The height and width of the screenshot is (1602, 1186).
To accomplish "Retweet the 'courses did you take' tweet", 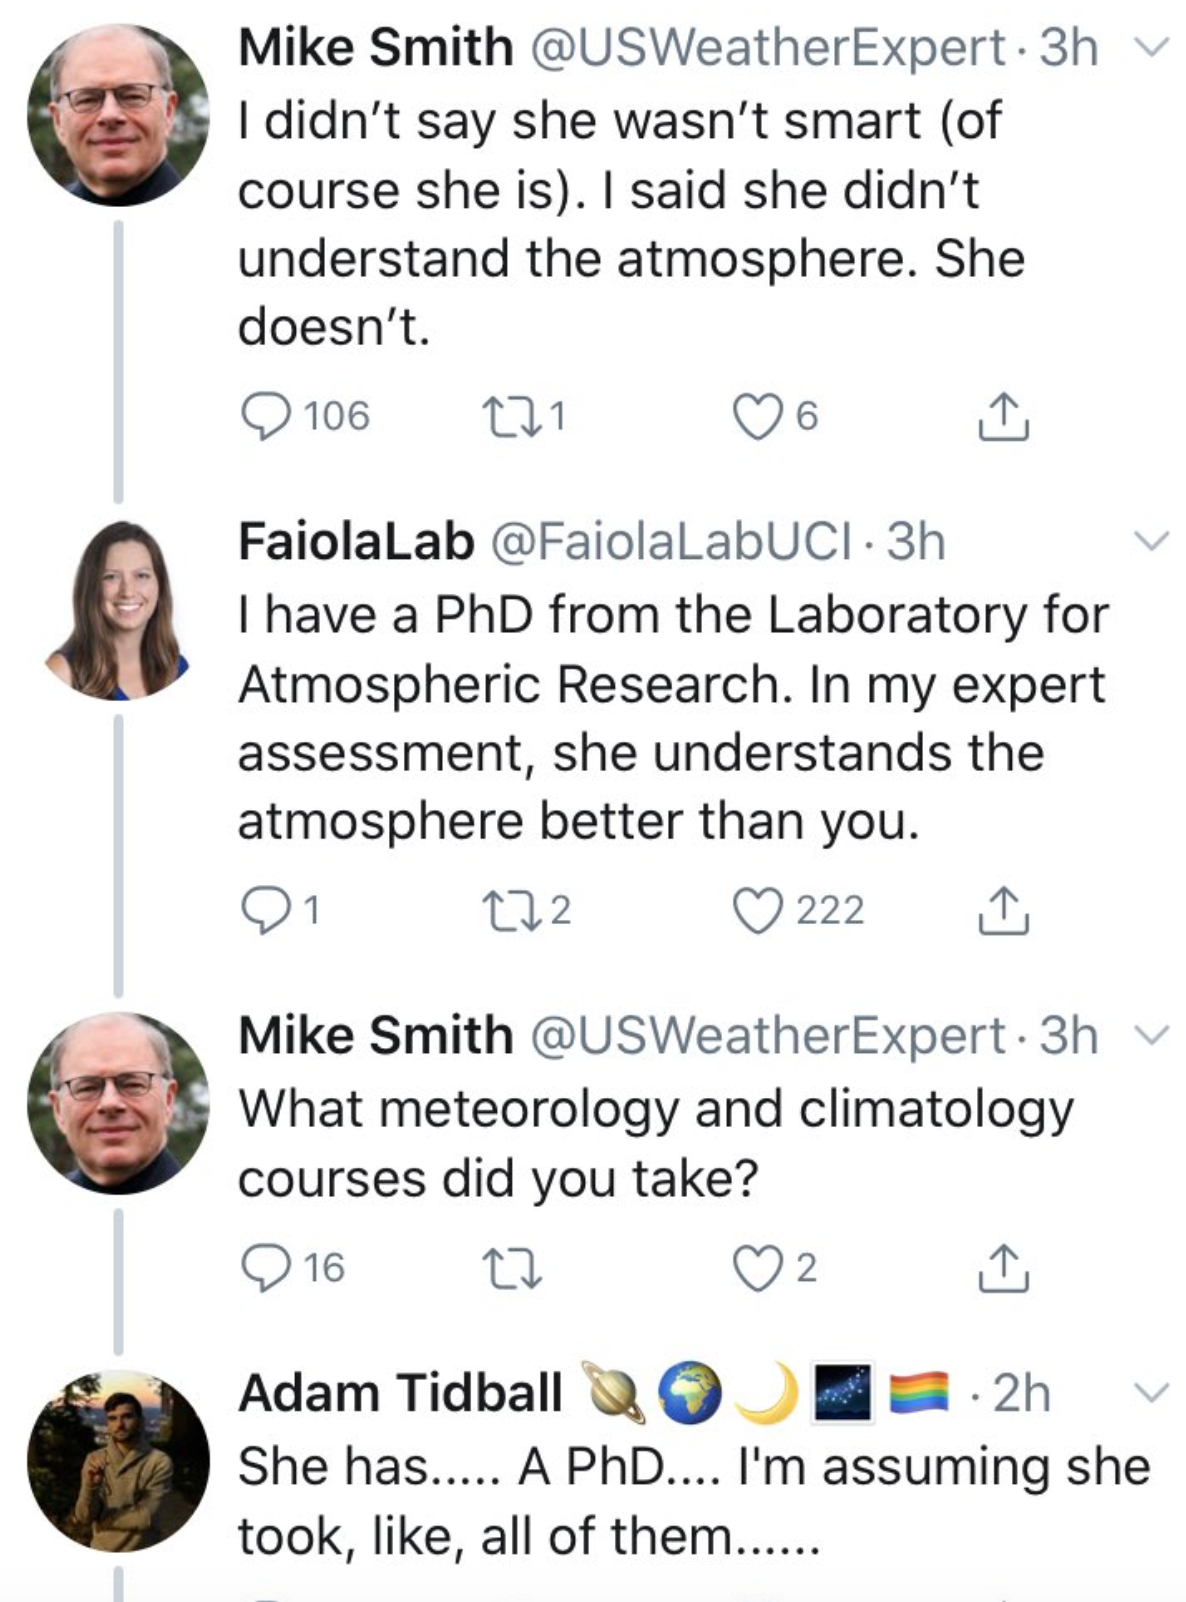I will [x=511, y=1268].
